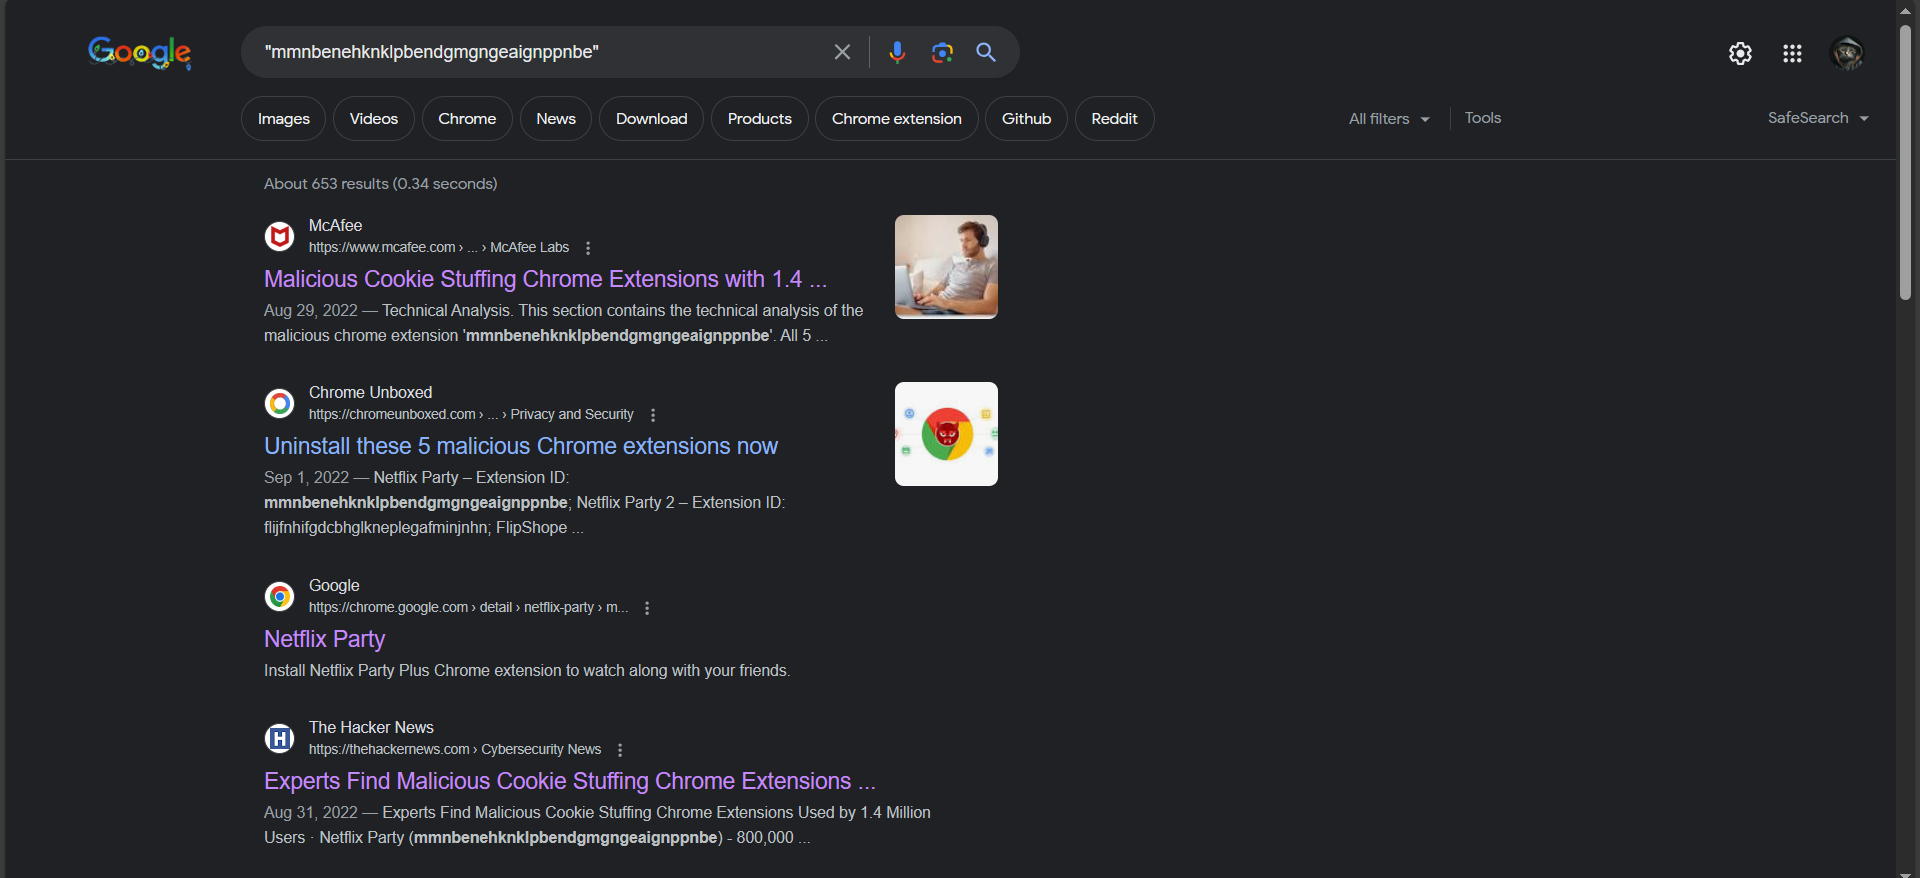Screen dimensions: 1920x878
Task: Open the Tools options
Action: tap(1483, 118)
